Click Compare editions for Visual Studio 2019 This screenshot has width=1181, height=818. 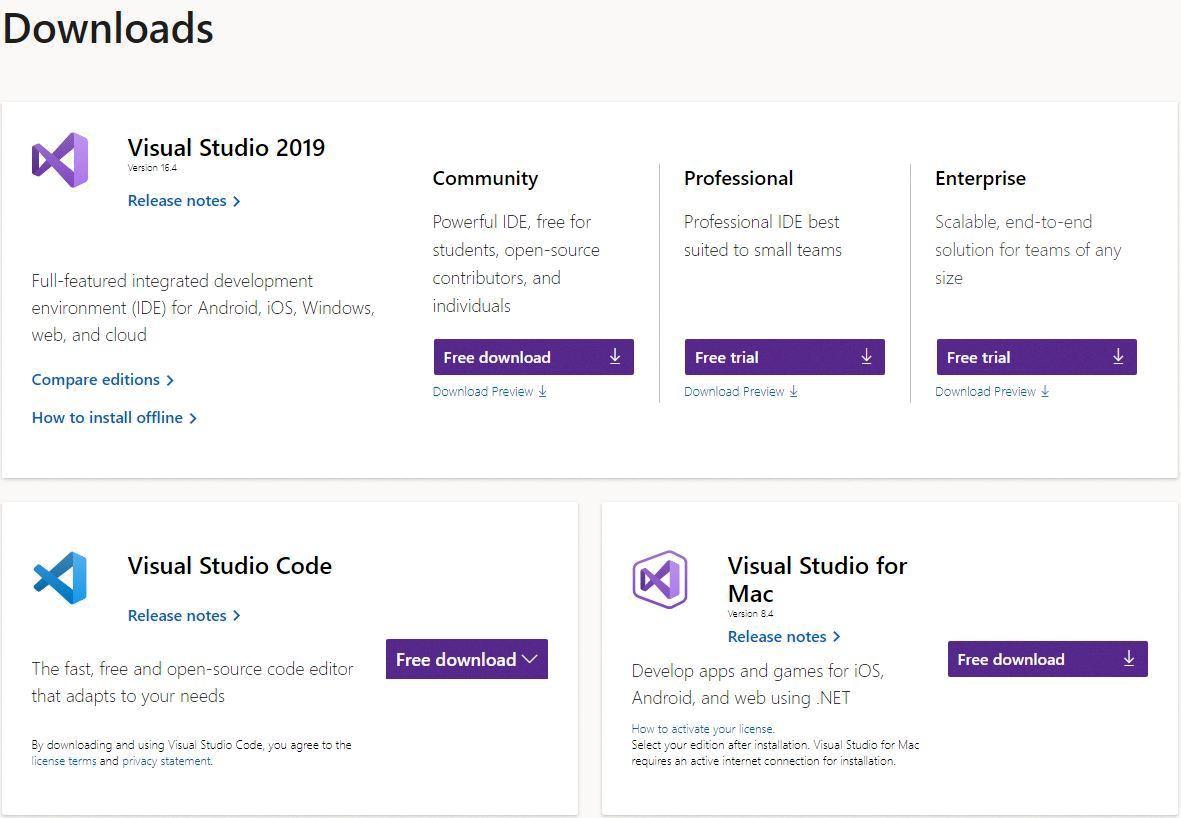pos(96,379)
